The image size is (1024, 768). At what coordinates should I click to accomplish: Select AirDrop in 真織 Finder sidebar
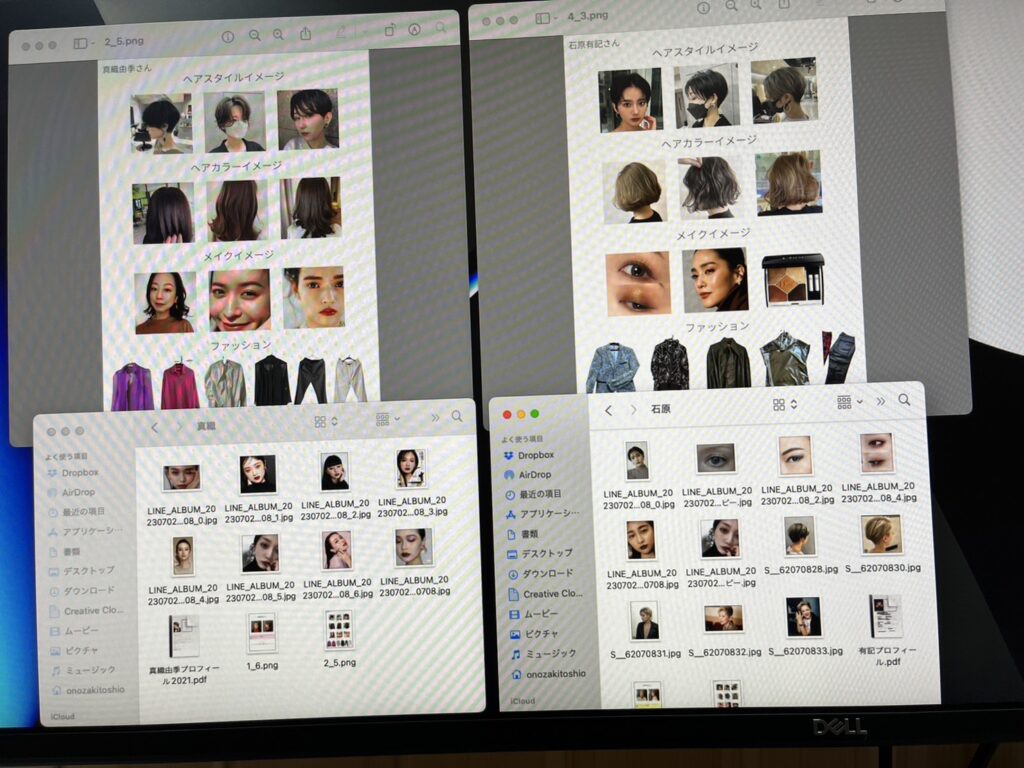pos(72,492)
